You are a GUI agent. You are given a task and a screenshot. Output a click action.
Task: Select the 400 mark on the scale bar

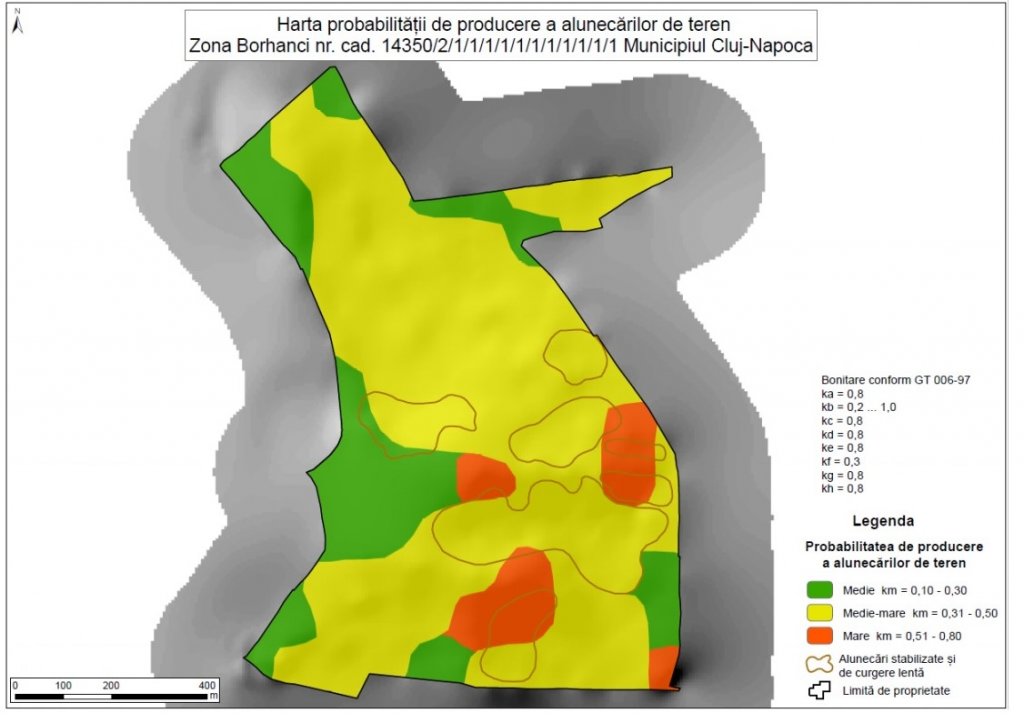(207, 685)
